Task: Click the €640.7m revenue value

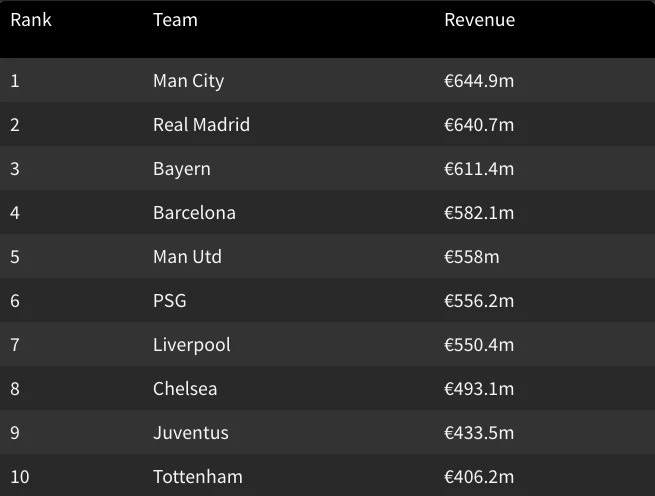Action: [x=479, y=125]
